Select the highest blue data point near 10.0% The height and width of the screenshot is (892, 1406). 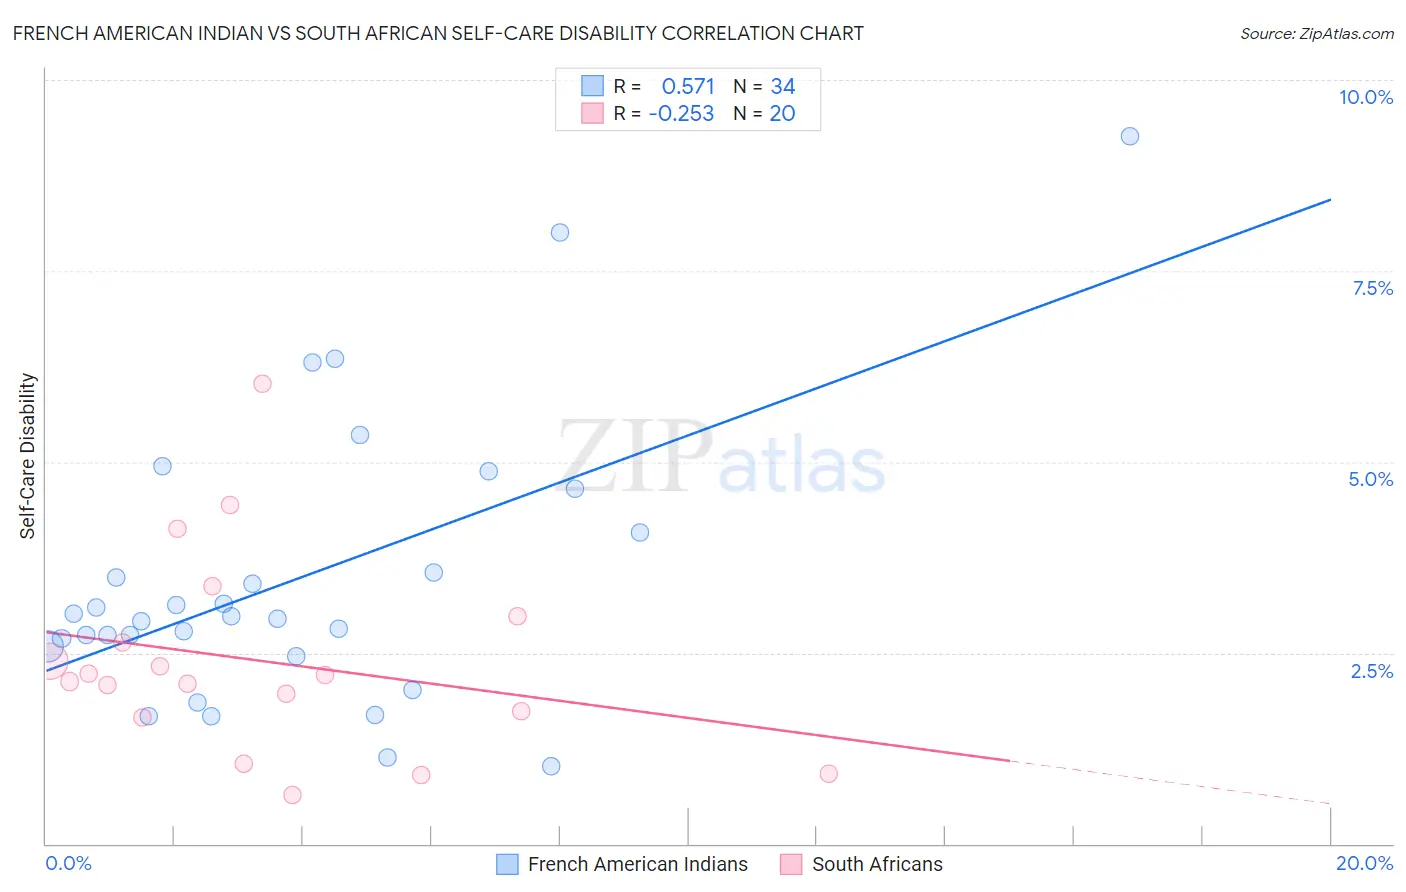tap(1130, 136)
